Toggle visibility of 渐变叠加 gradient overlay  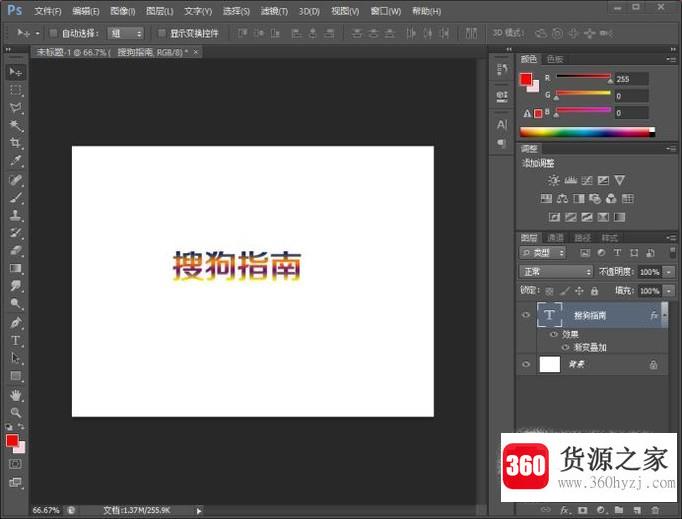click(565, 347)
